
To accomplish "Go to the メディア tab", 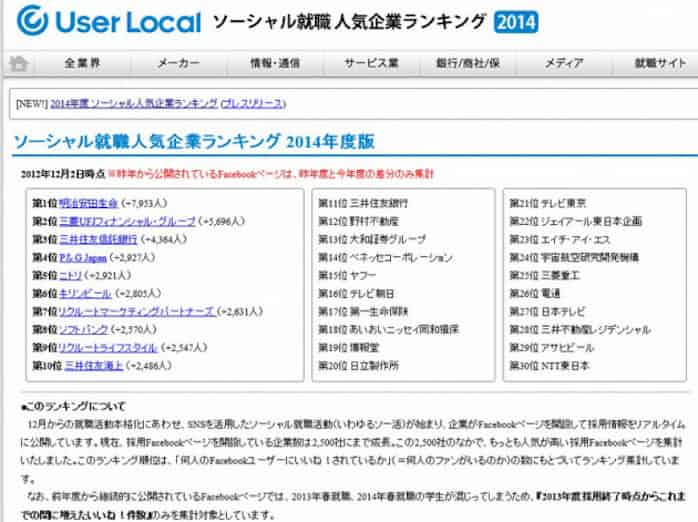I will (x=564, y=63).
